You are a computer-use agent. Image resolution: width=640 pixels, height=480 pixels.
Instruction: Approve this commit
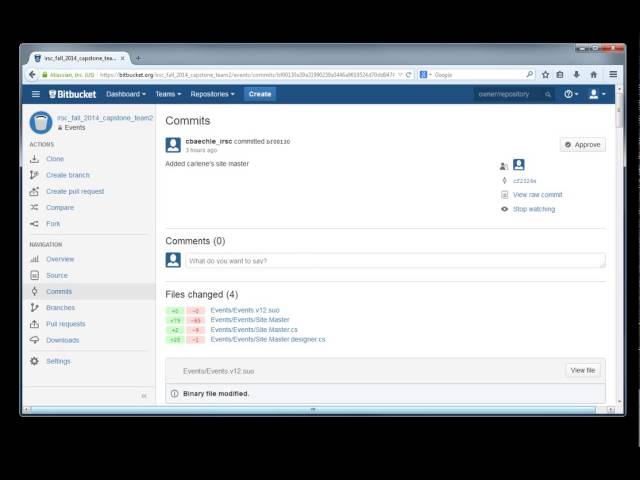click(582, 144)
